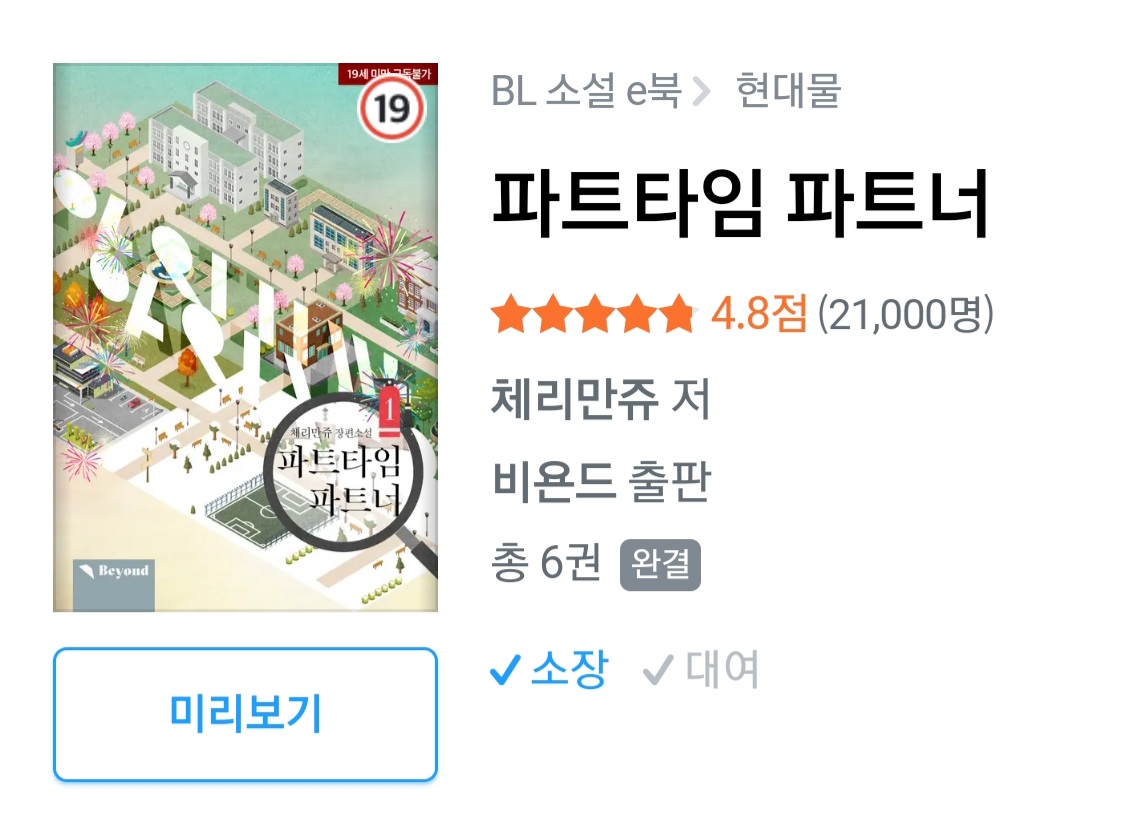Click the third orange rating star
This screenshot has width=1132, height=836.
(x=595, y=314)
